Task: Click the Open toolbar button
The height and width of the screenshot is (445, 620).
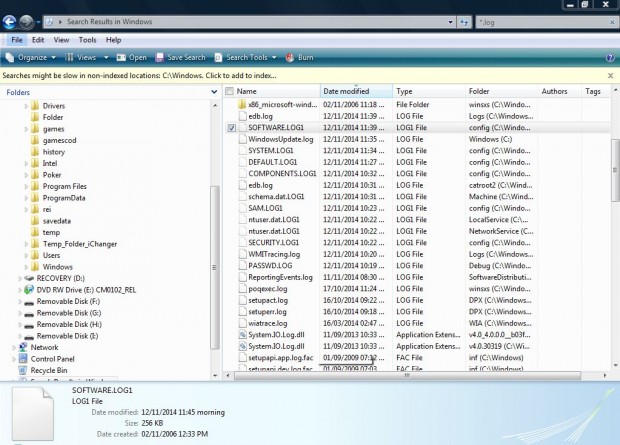Action: point(132,58)
